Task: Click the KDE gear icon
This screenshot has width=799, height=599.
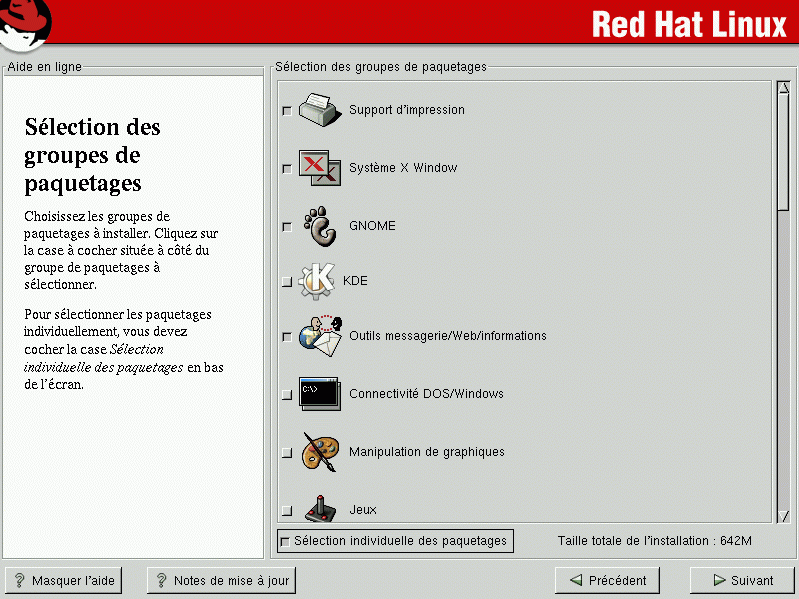Action: point(317,281)
